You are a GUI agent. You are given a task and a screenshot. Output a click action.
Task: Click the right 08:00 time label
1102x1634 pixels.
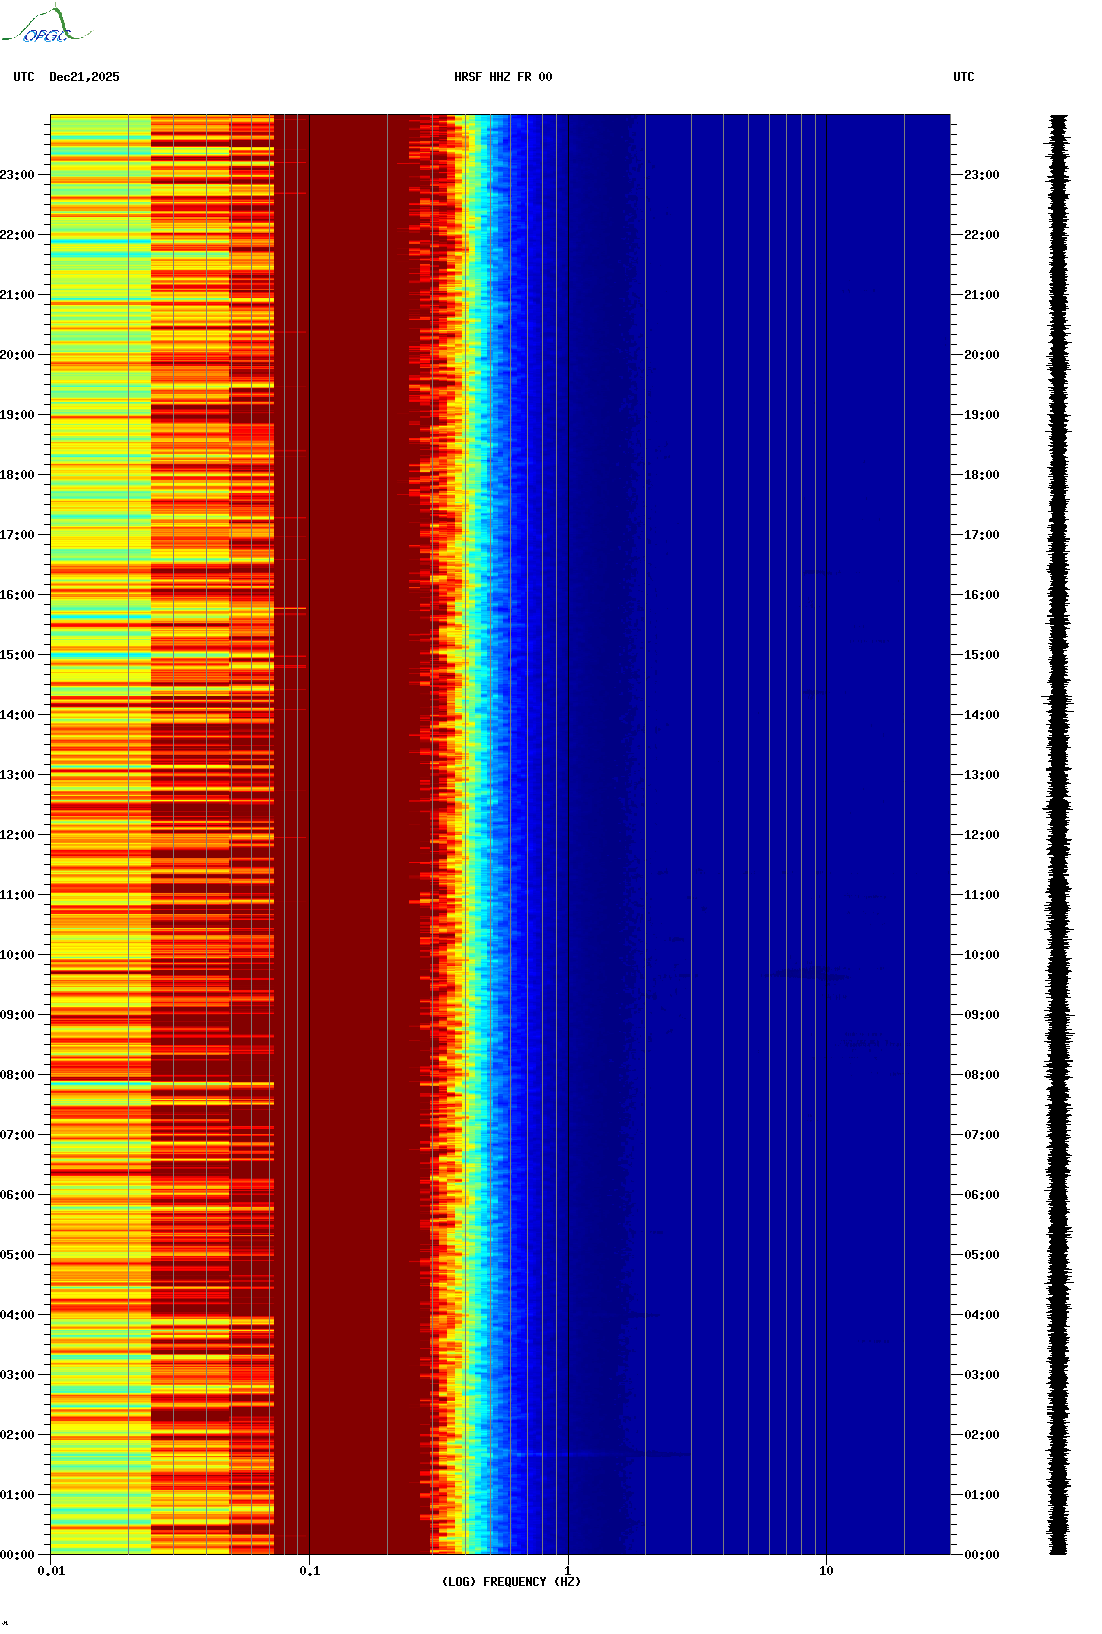981,1075
